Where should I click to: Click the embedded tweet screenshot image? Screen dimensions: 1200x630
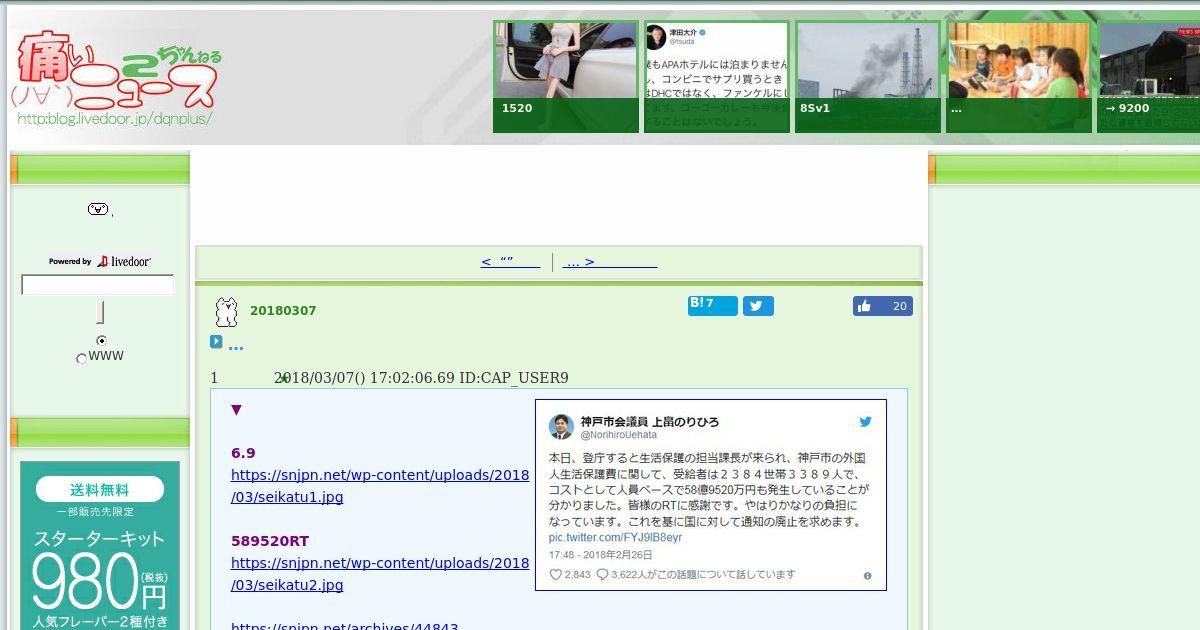point(711,495)
